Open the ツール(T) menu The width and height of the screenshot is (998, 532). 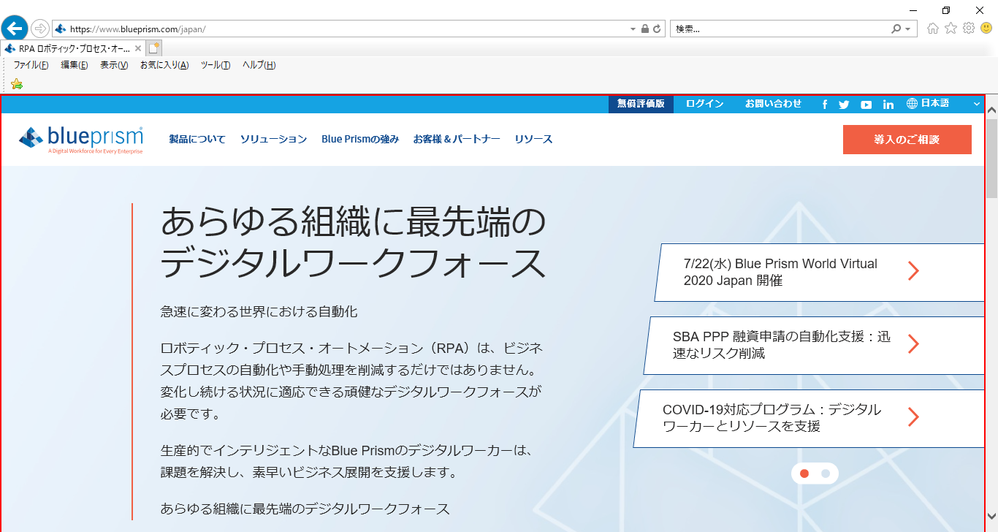point(215,65)
